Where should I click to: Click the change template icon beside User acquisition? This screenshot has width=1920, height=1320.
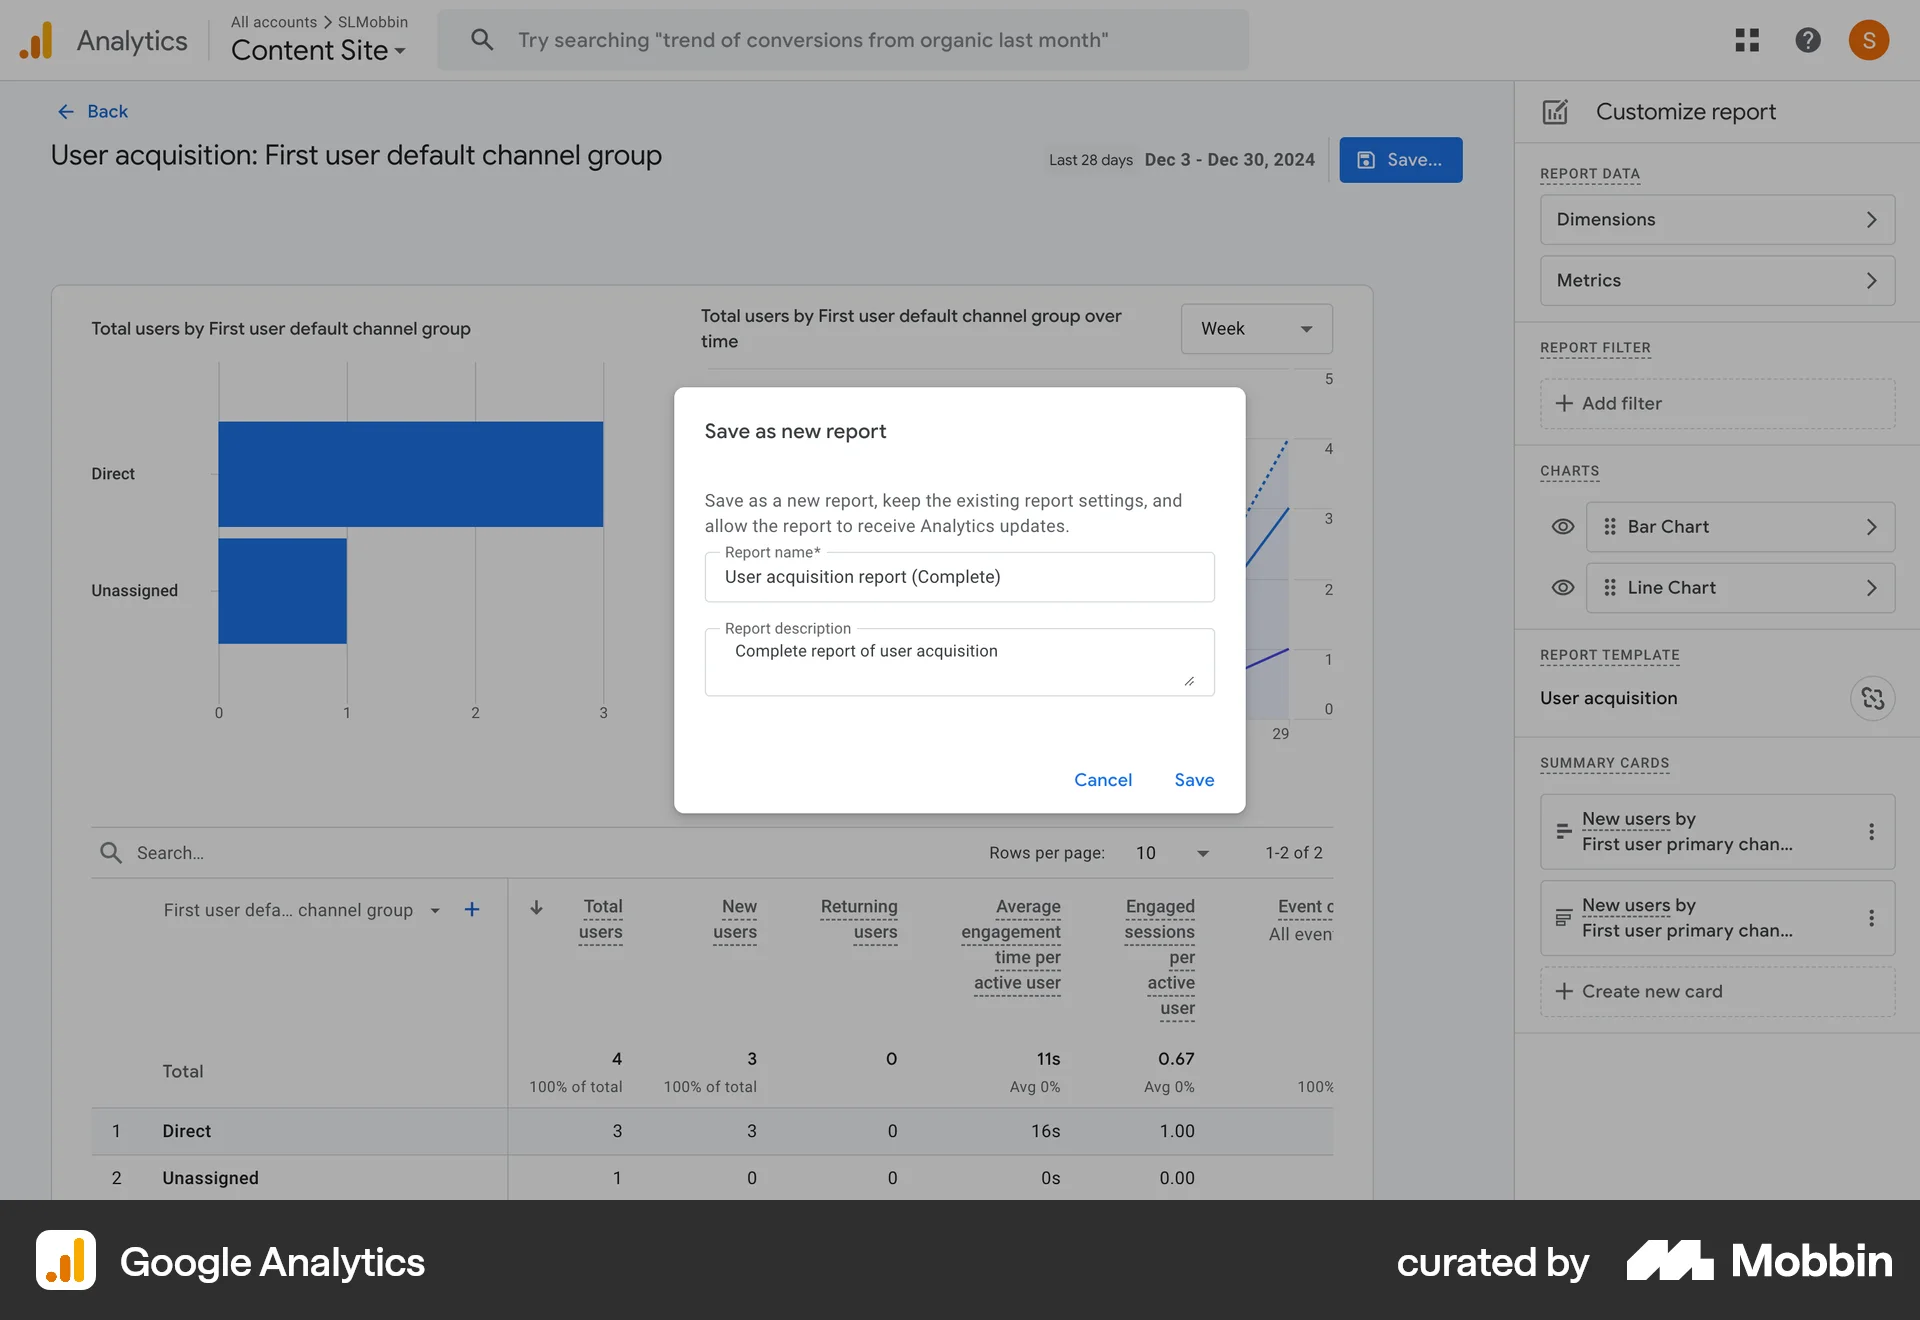pos(1873,698)
